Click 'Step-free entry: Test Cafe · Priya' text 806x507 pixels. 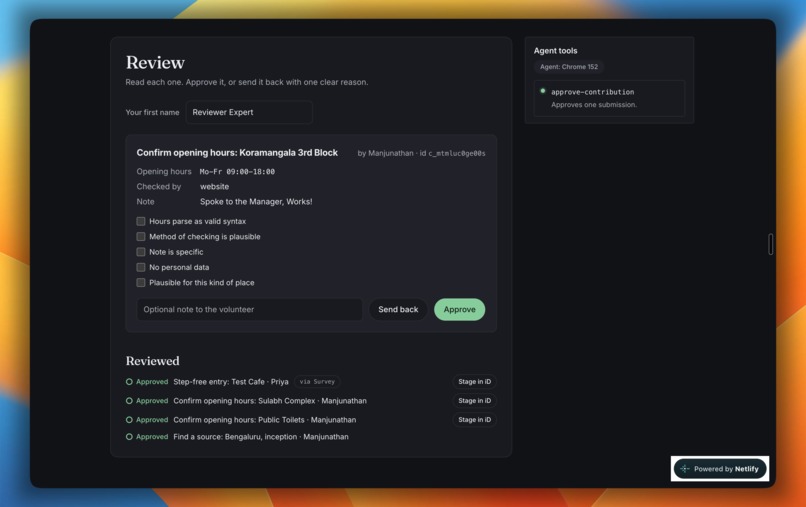coord(231,382)
